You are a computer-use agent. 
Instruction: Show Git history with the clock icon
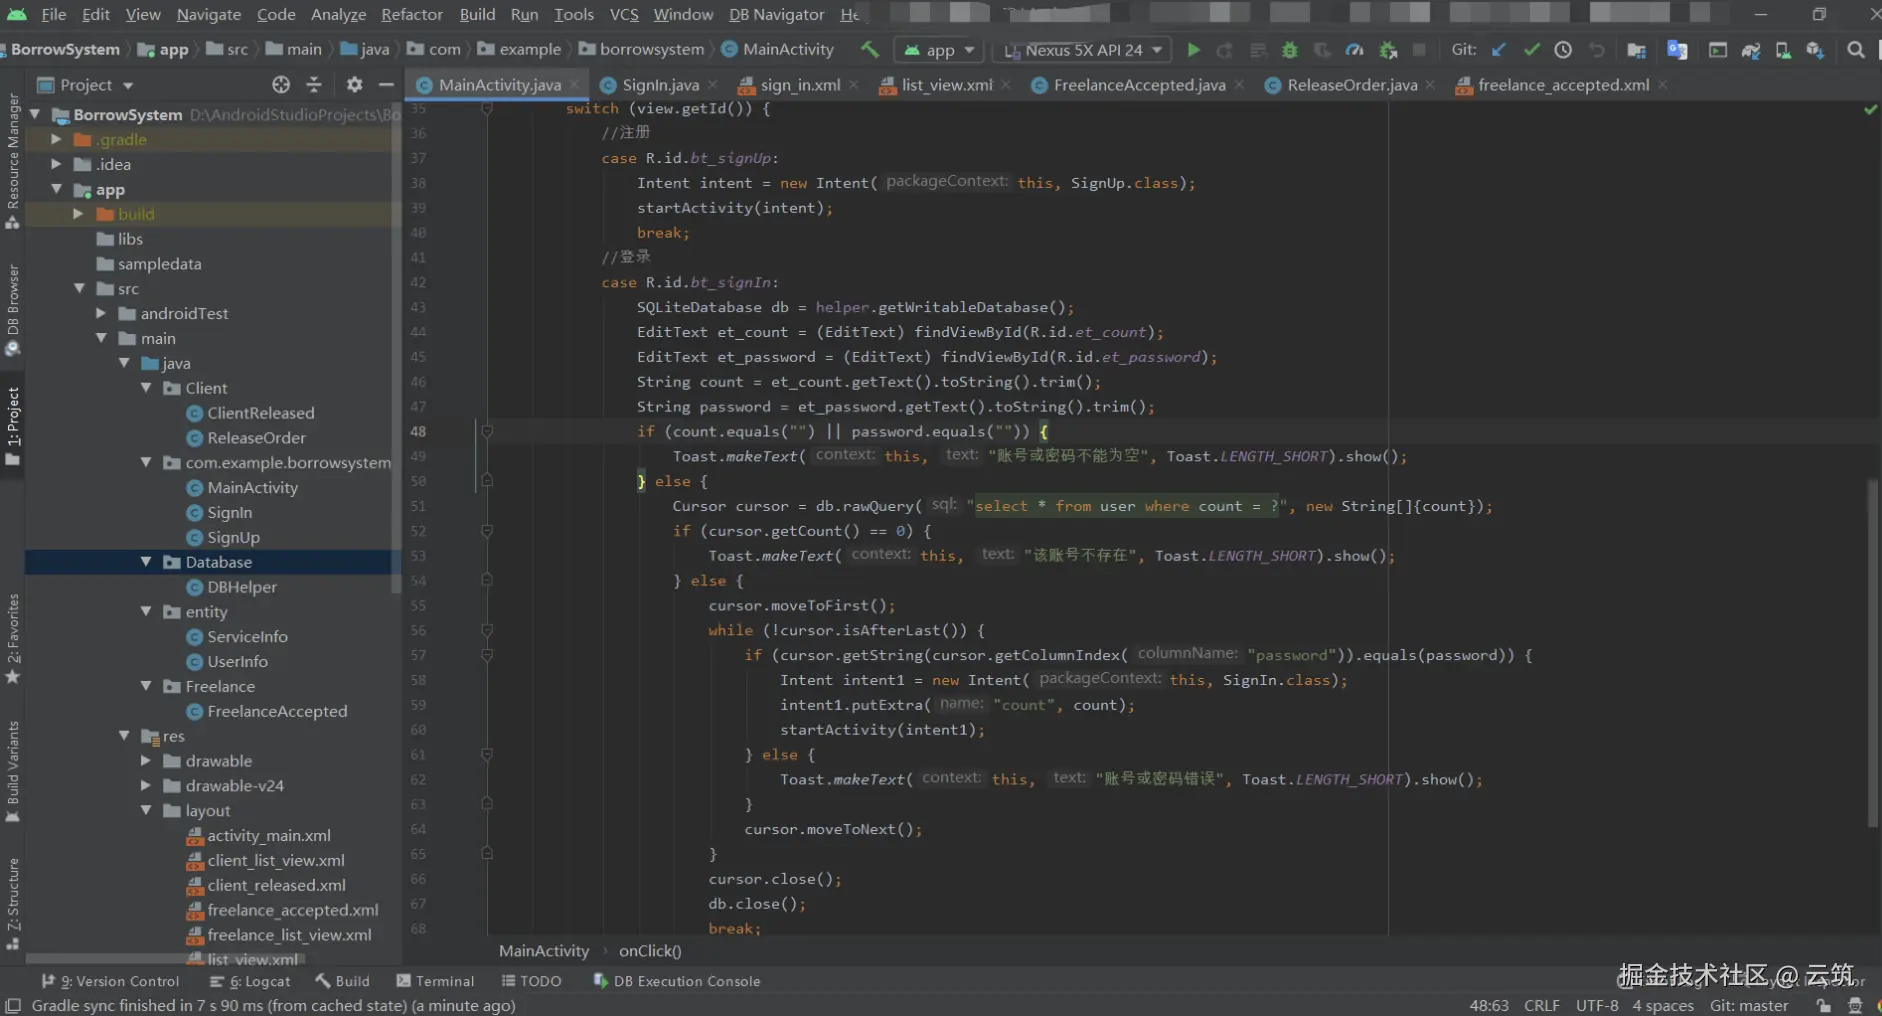tap(1563, 50)
